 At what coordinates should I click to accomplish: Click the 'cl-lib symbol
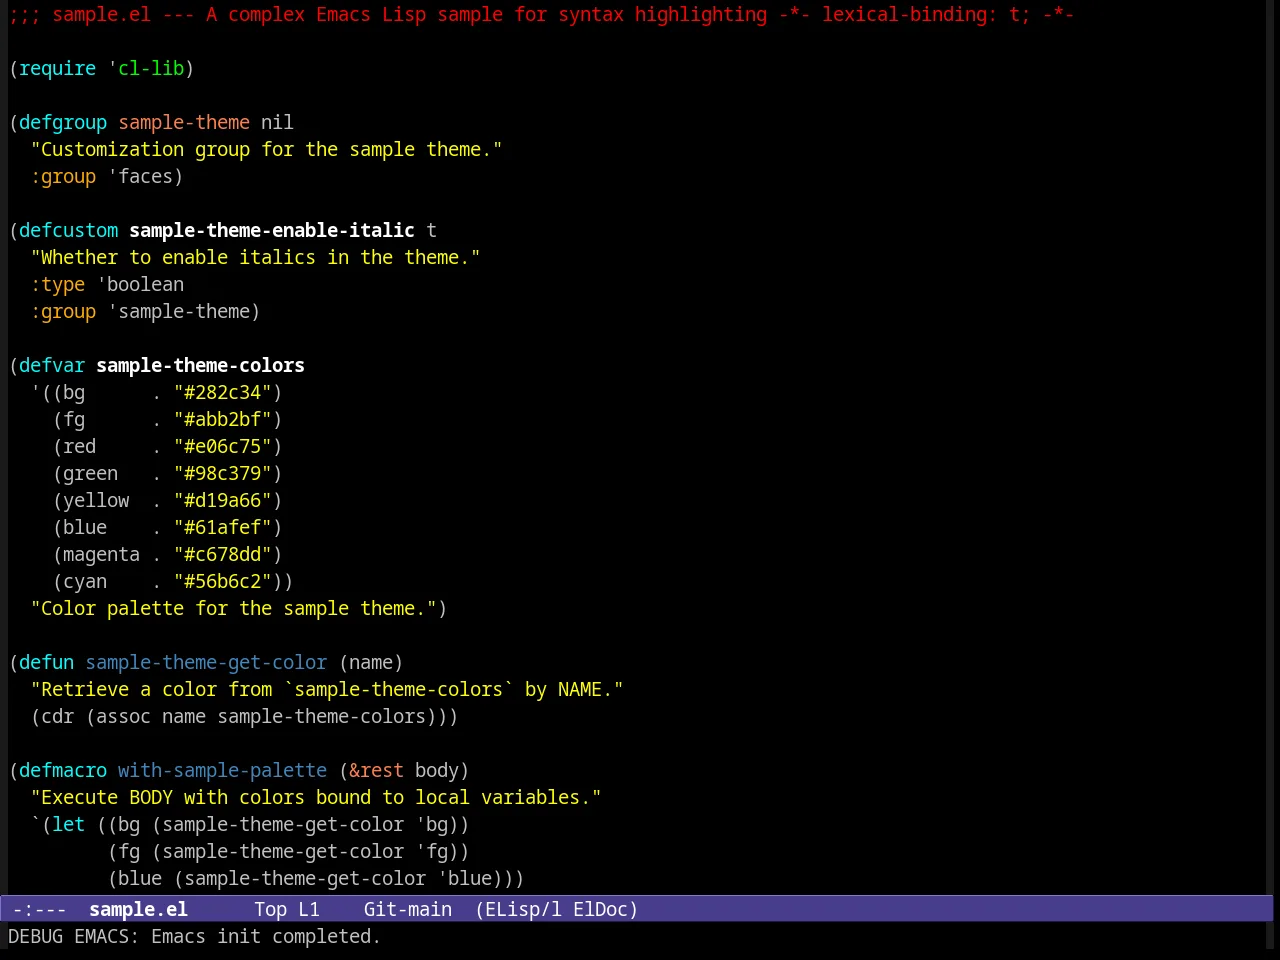(146, 68)
